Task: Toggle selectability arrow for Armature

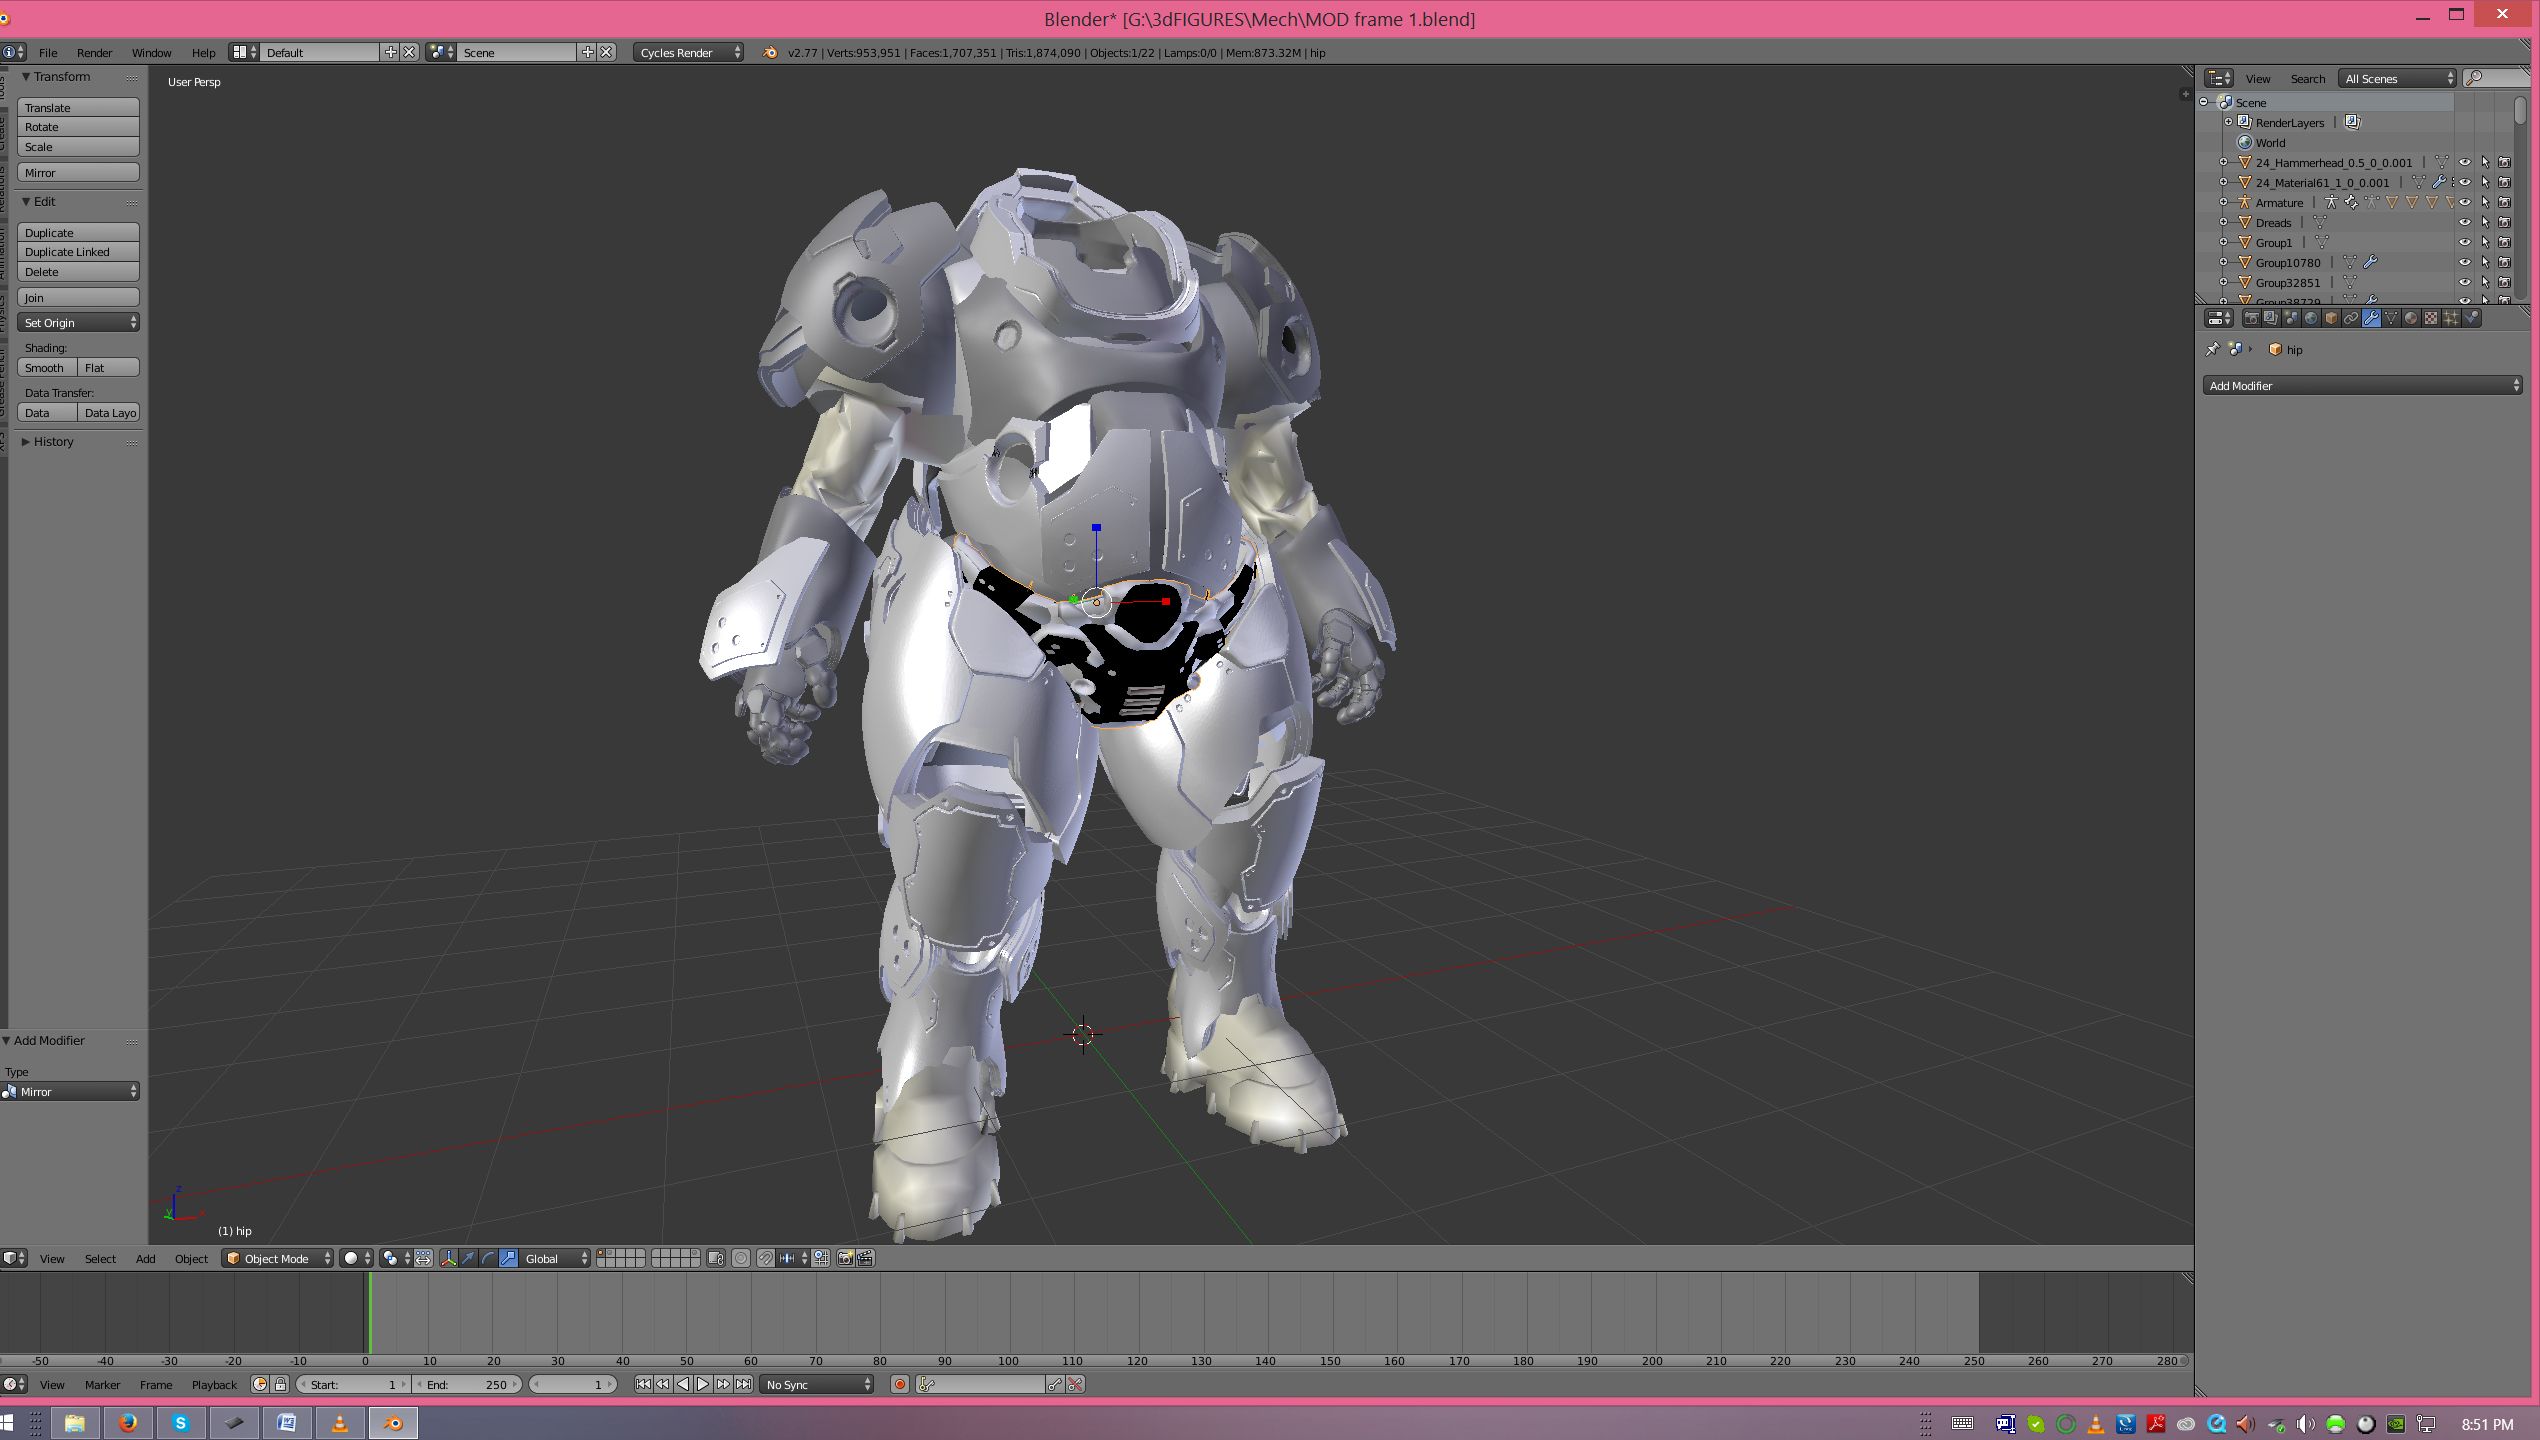Action: click(x=2484, y=202)
